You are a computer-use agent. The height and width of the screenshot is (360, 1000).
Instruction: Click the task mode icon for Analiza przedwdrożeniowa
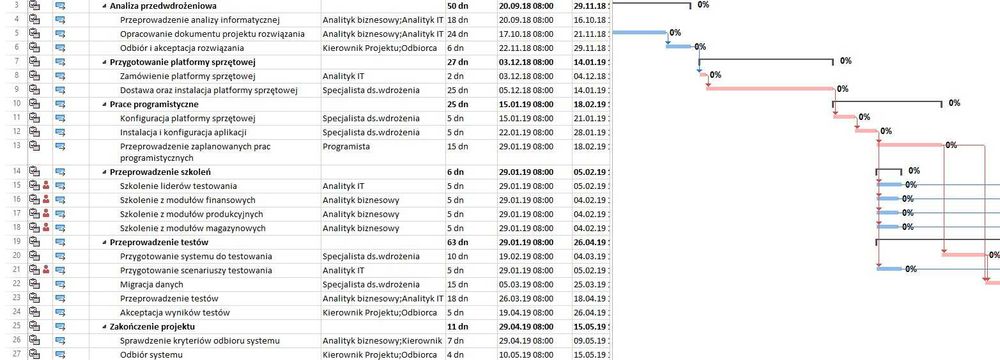click(x=61, y=6)
